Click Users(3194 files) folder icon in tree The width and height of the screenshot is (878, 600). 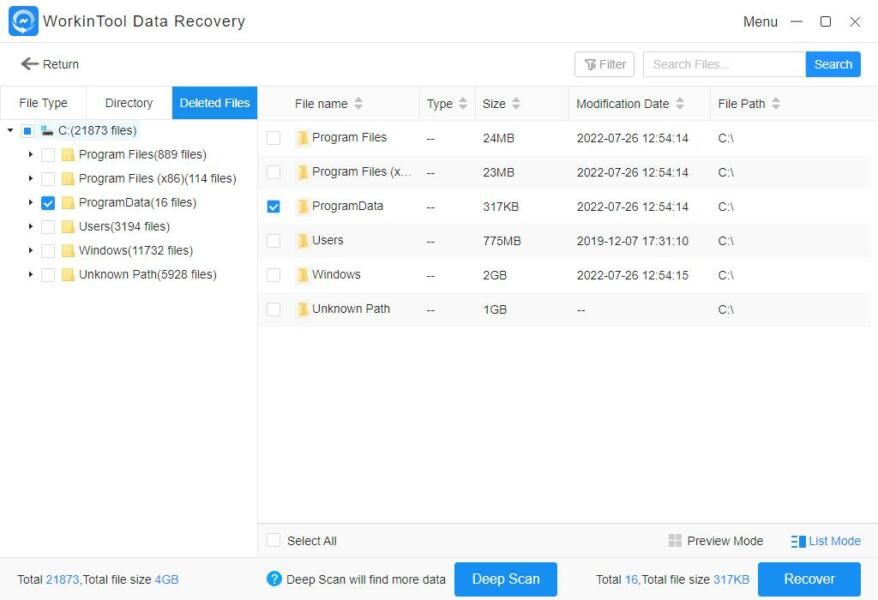point(68,227)
